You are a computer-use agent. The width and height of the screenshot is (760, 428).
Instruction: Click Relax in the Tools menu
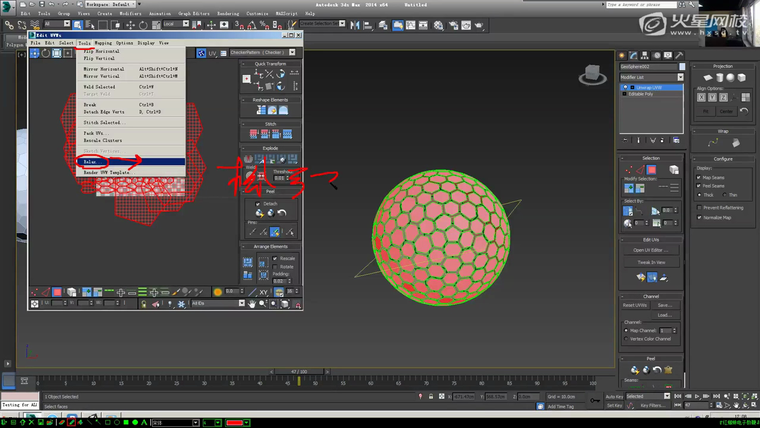pos(91,161)
